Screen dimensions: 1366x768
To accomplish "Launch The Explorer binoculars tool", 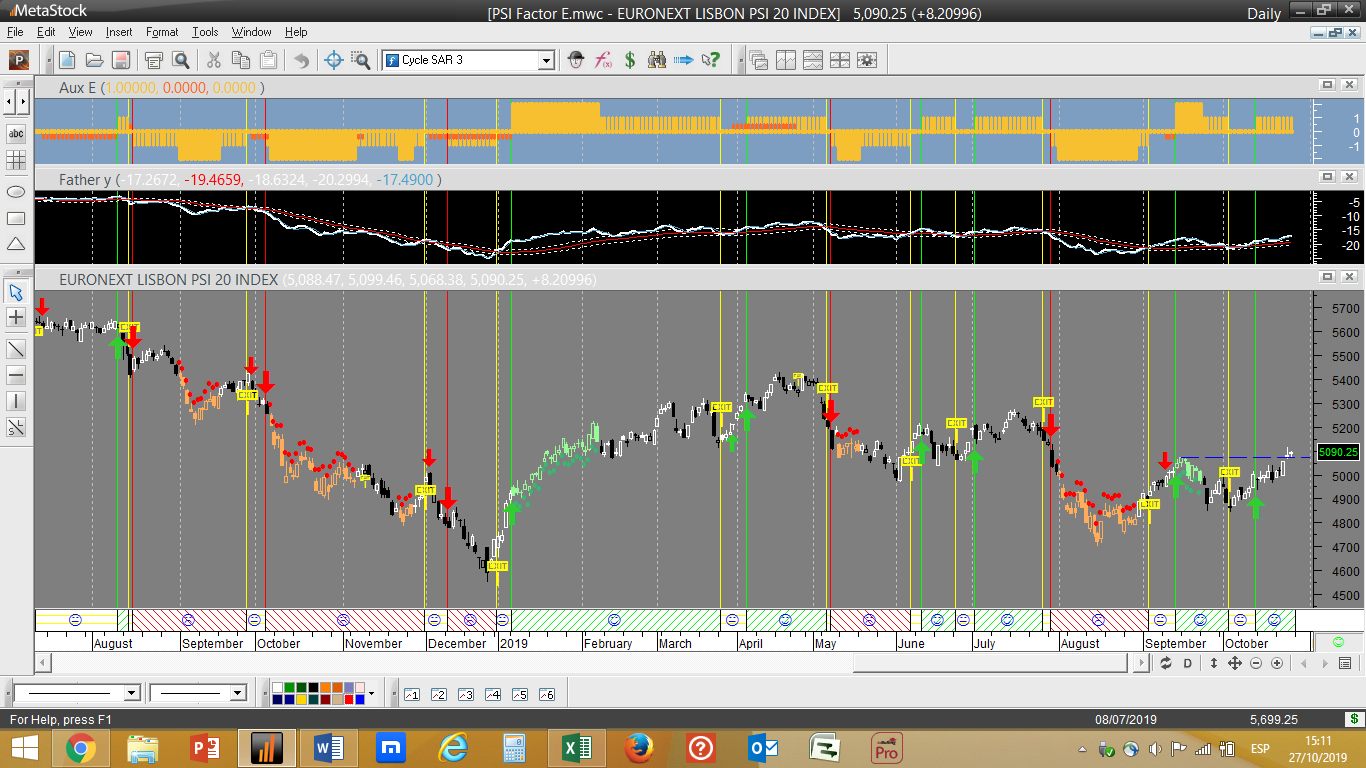I will point(656,60).
